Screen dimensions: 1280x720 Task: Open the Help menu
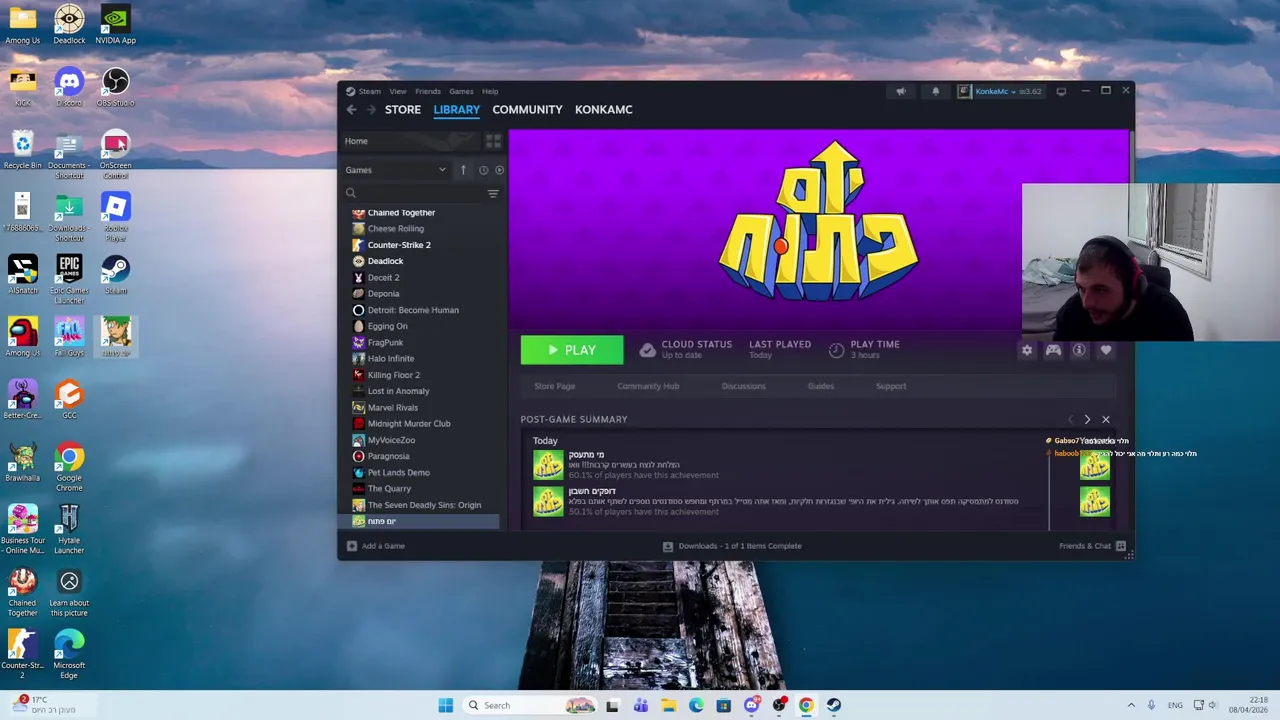point(490,91)
